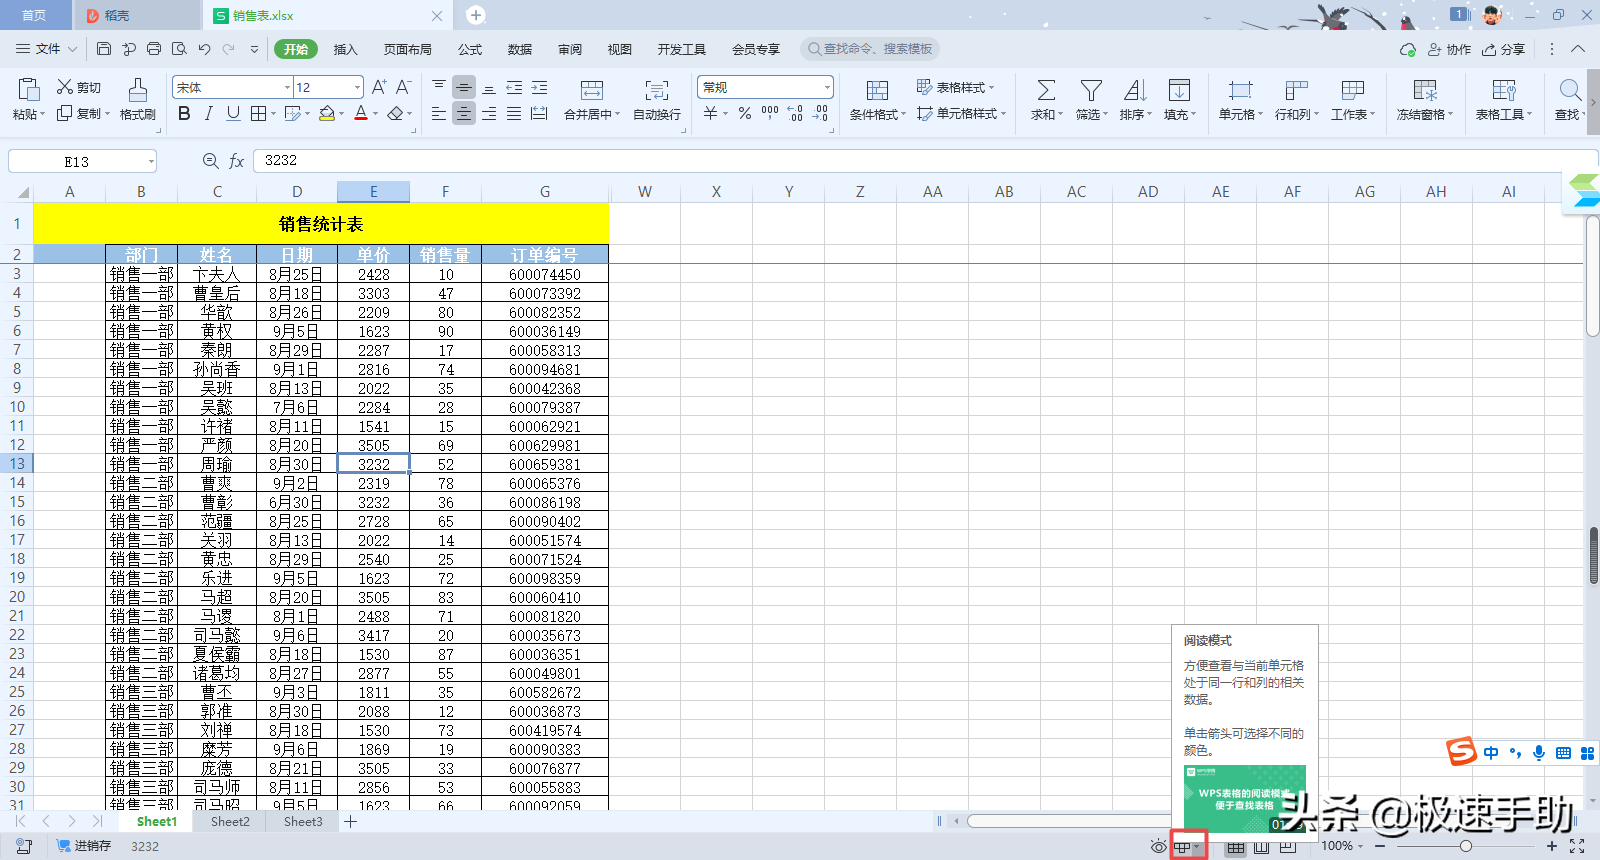Click the Undo arrow icon
Screen dimensions: 1600x860
tap(204, 48)
